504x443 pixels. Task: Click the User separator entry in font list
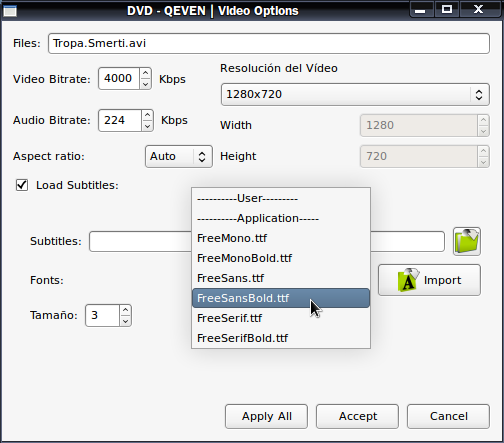tap(281, 199)
